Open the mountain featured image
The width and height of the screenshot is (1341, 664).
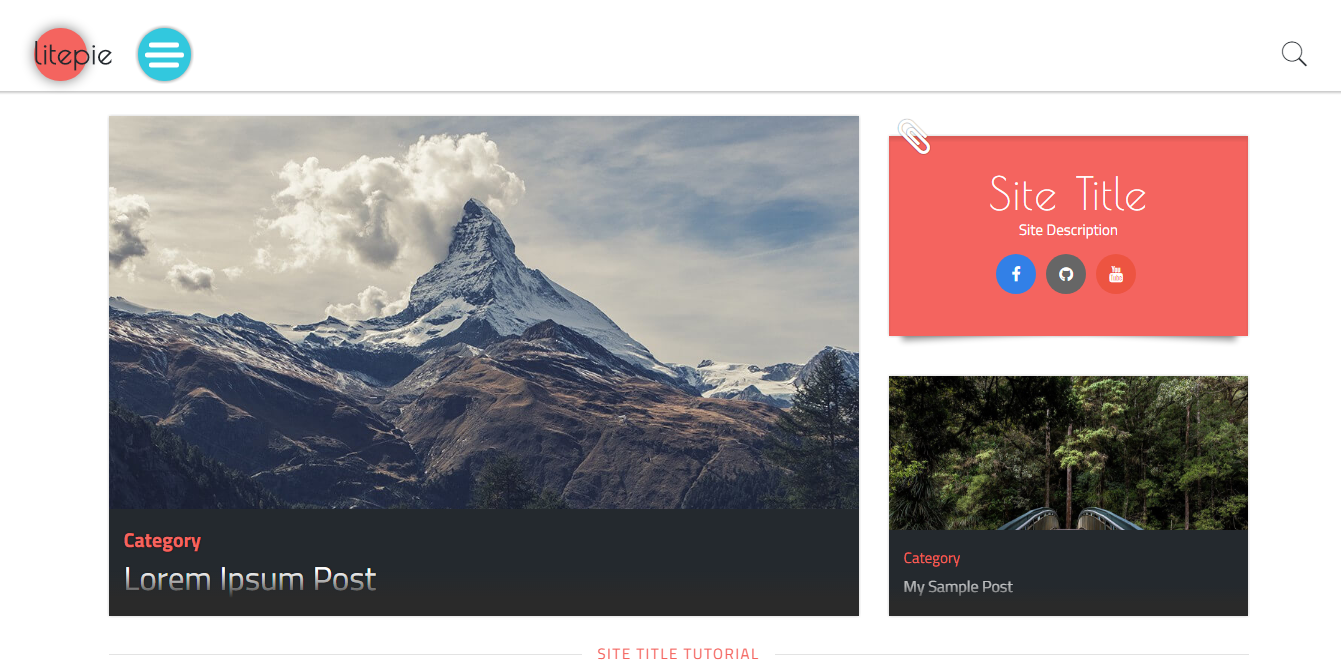(x=484, y=312)
